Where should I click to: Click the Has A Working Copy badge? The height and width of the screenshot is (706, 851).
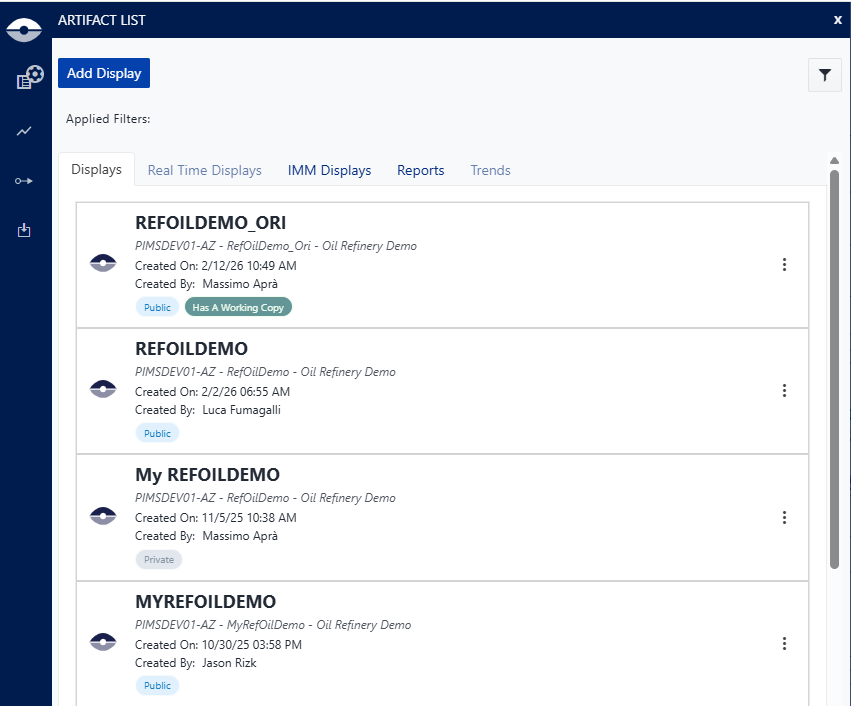pos(238,307)
